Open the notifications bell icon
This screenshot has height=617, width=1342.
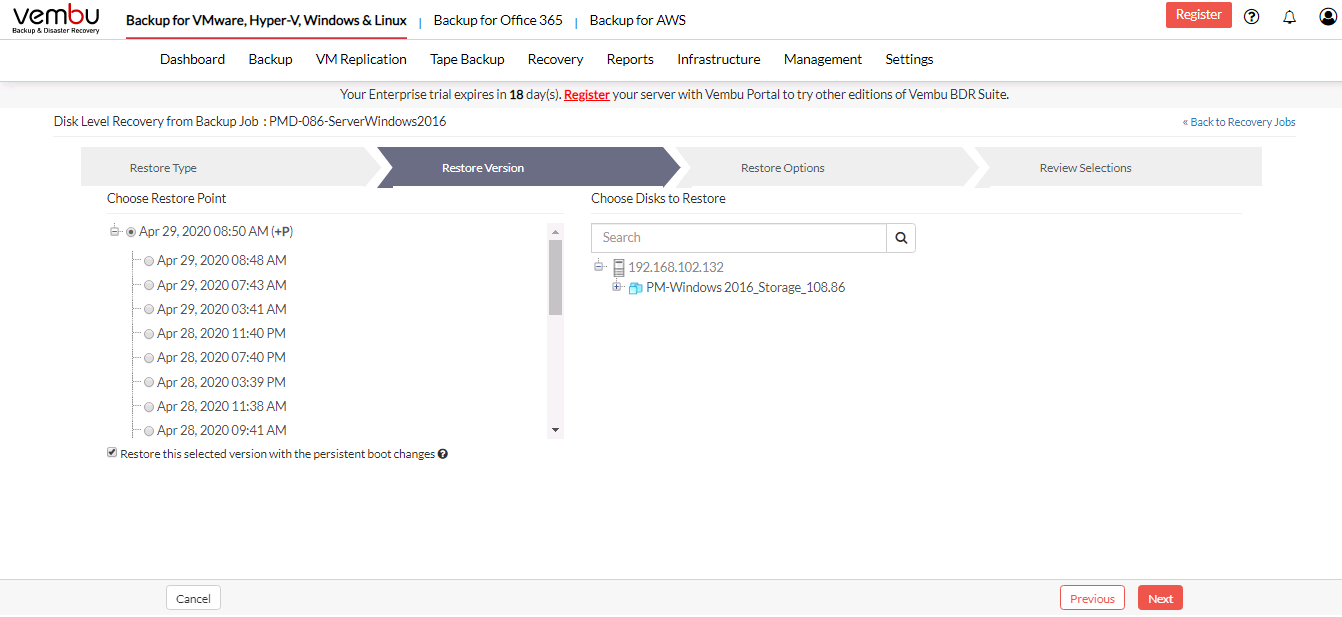1289,17
